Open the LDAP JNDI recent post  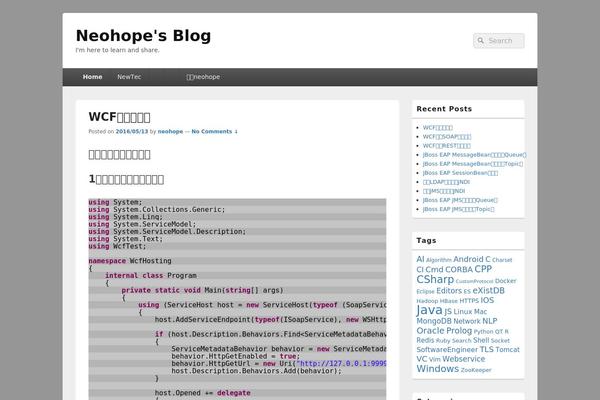[x=446, y=182]
